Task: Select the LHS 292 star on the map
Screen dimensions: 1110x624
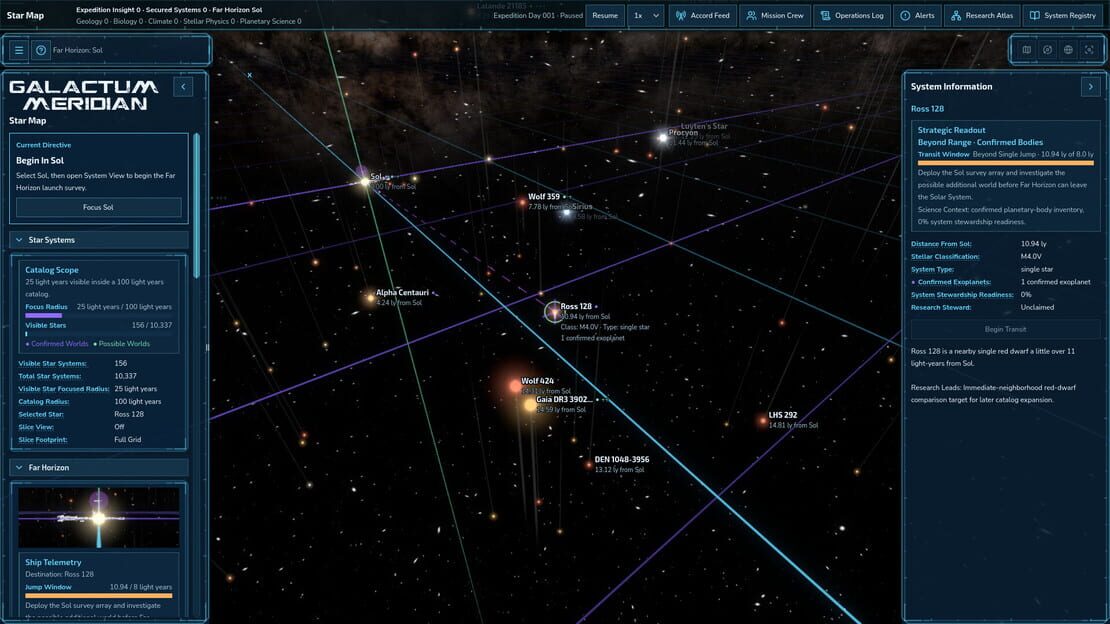Action: tap(762, 421)
